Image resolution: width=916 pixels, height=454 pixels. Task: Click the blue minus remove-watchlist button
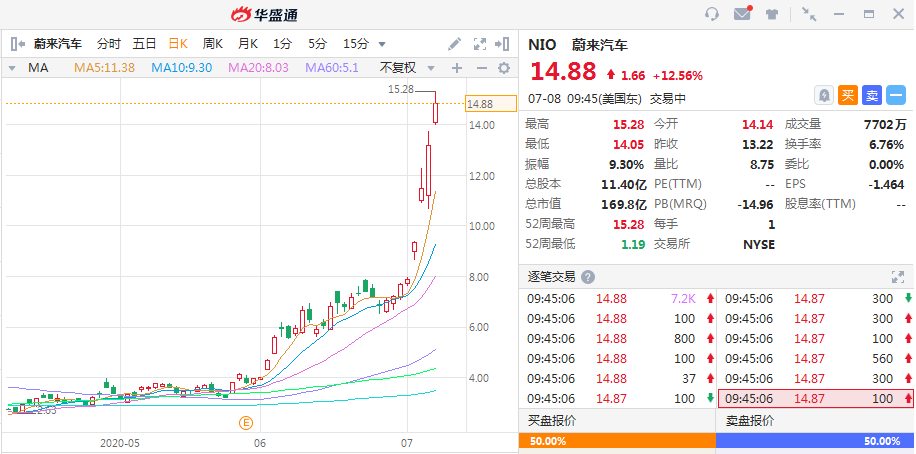click(x=896, y=95)
